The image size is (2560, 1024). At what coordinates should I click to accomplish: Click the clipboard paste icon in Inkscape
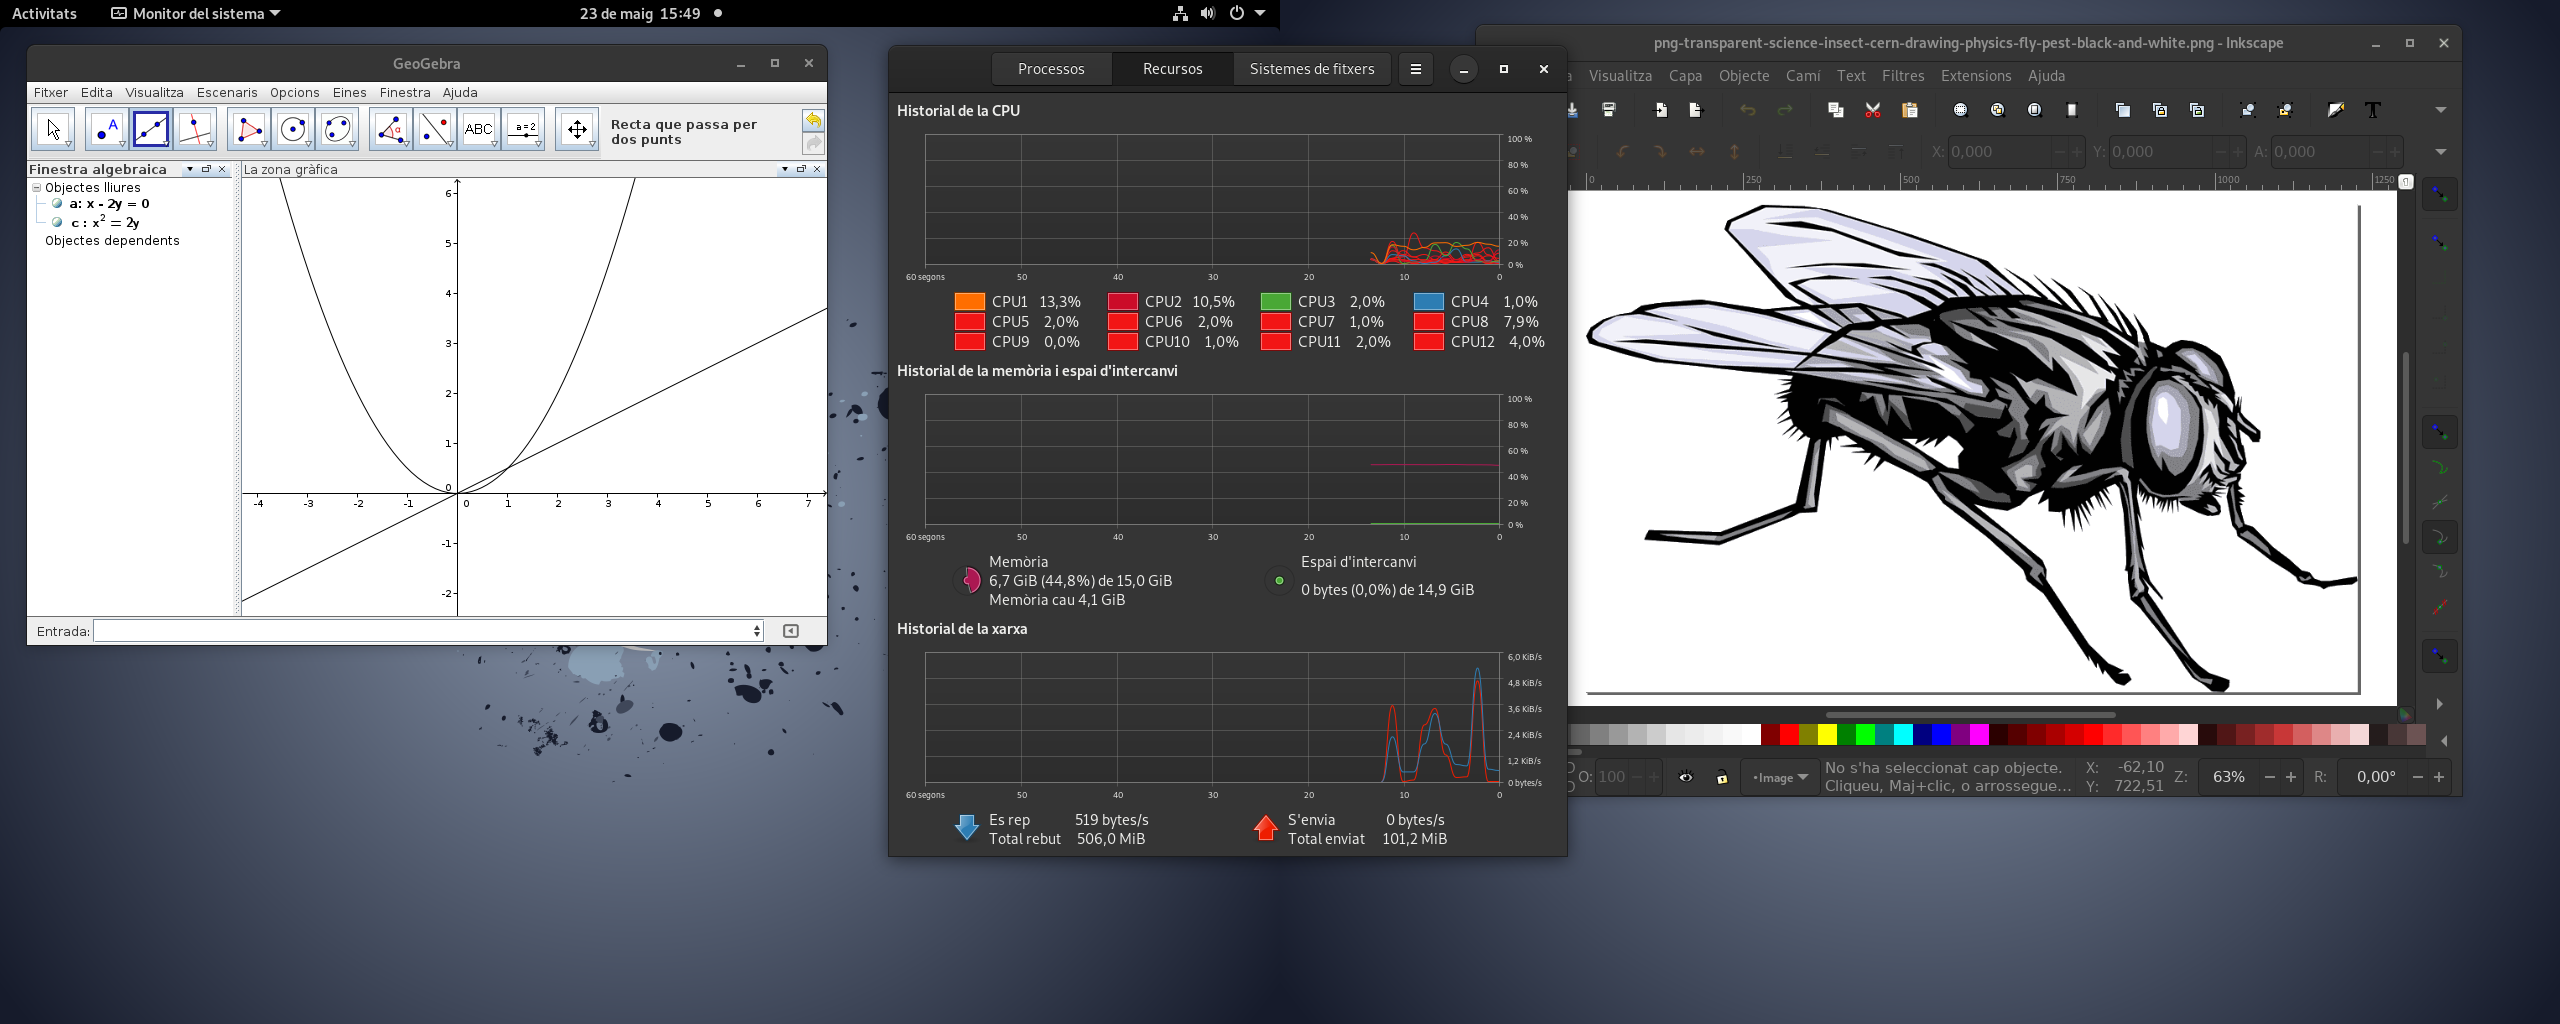tap(1910, 110)
